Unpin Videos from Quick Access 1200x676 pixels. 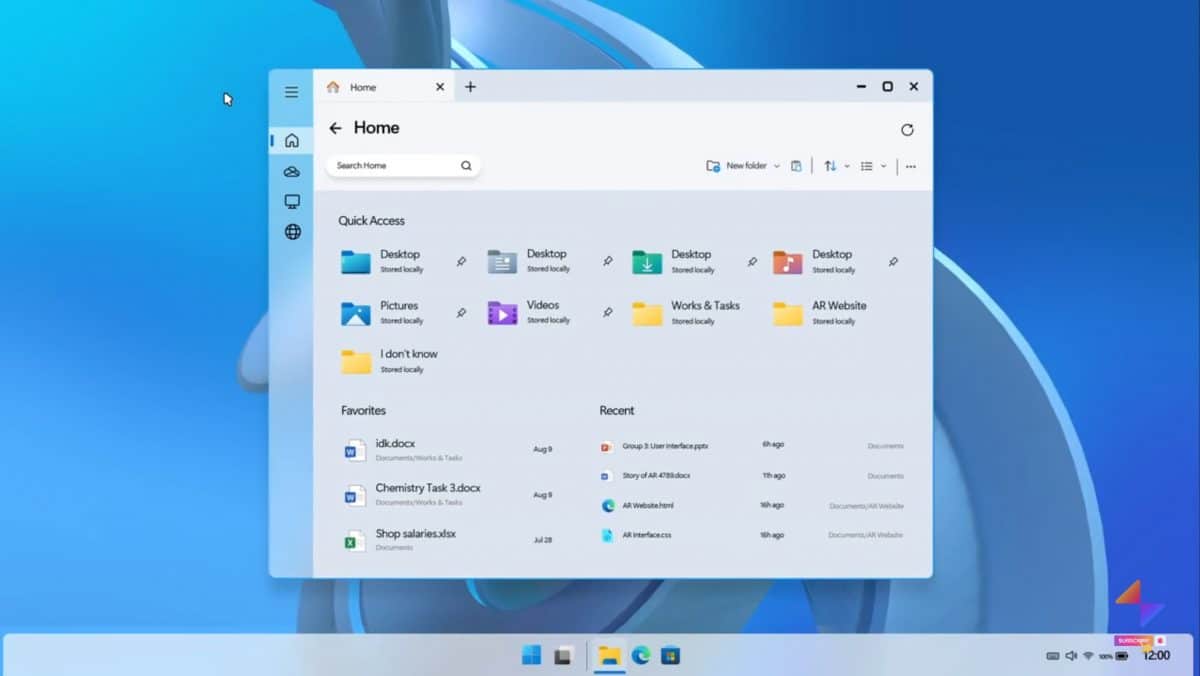click(607, 313)
